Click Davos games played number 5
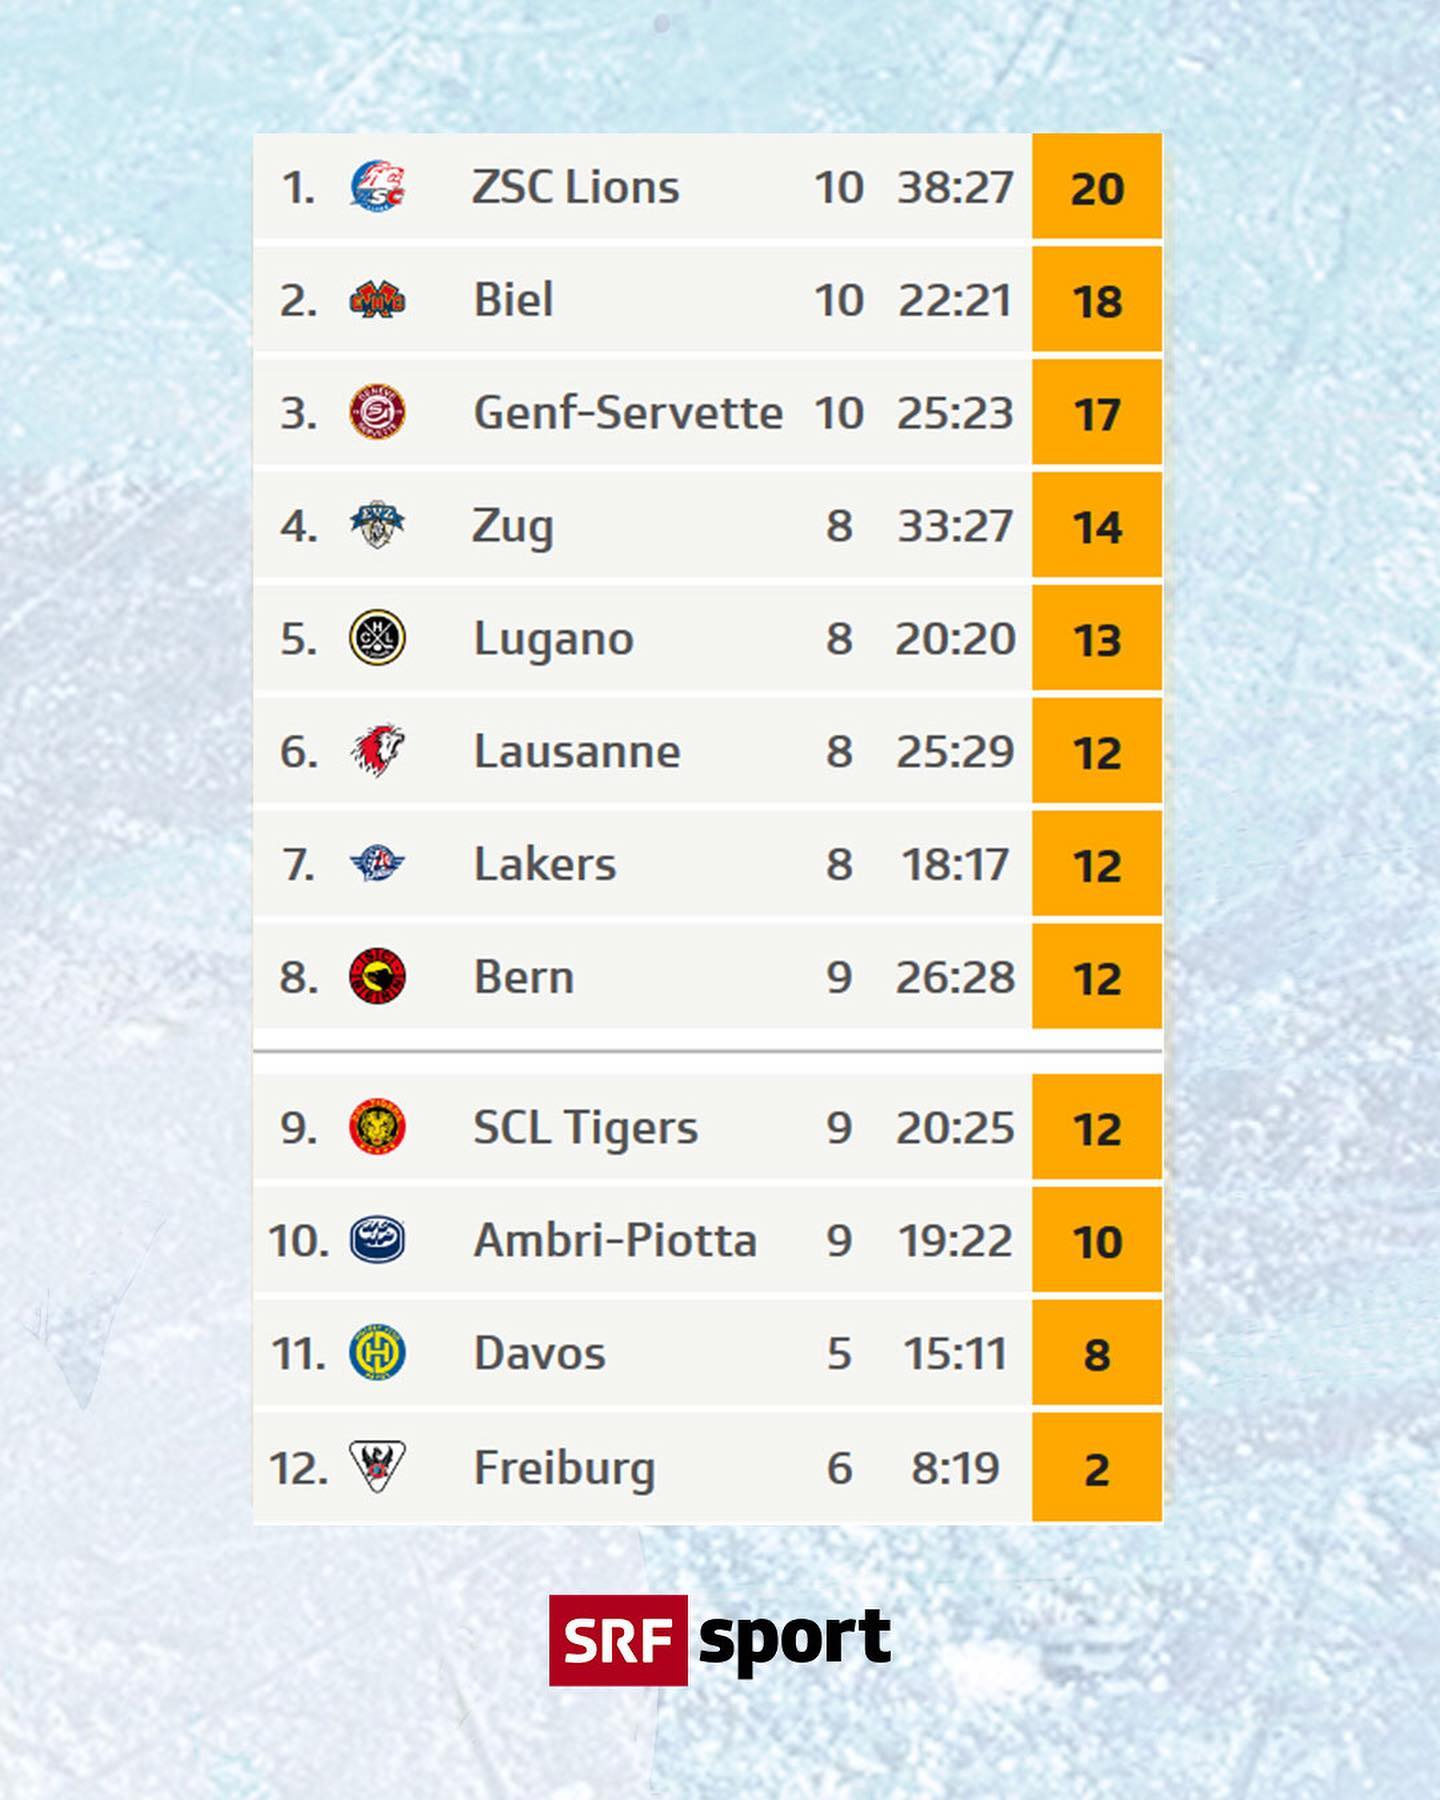Image resolution: width=1440 pixels, height=1800 pixels. tap(839, 1354)
